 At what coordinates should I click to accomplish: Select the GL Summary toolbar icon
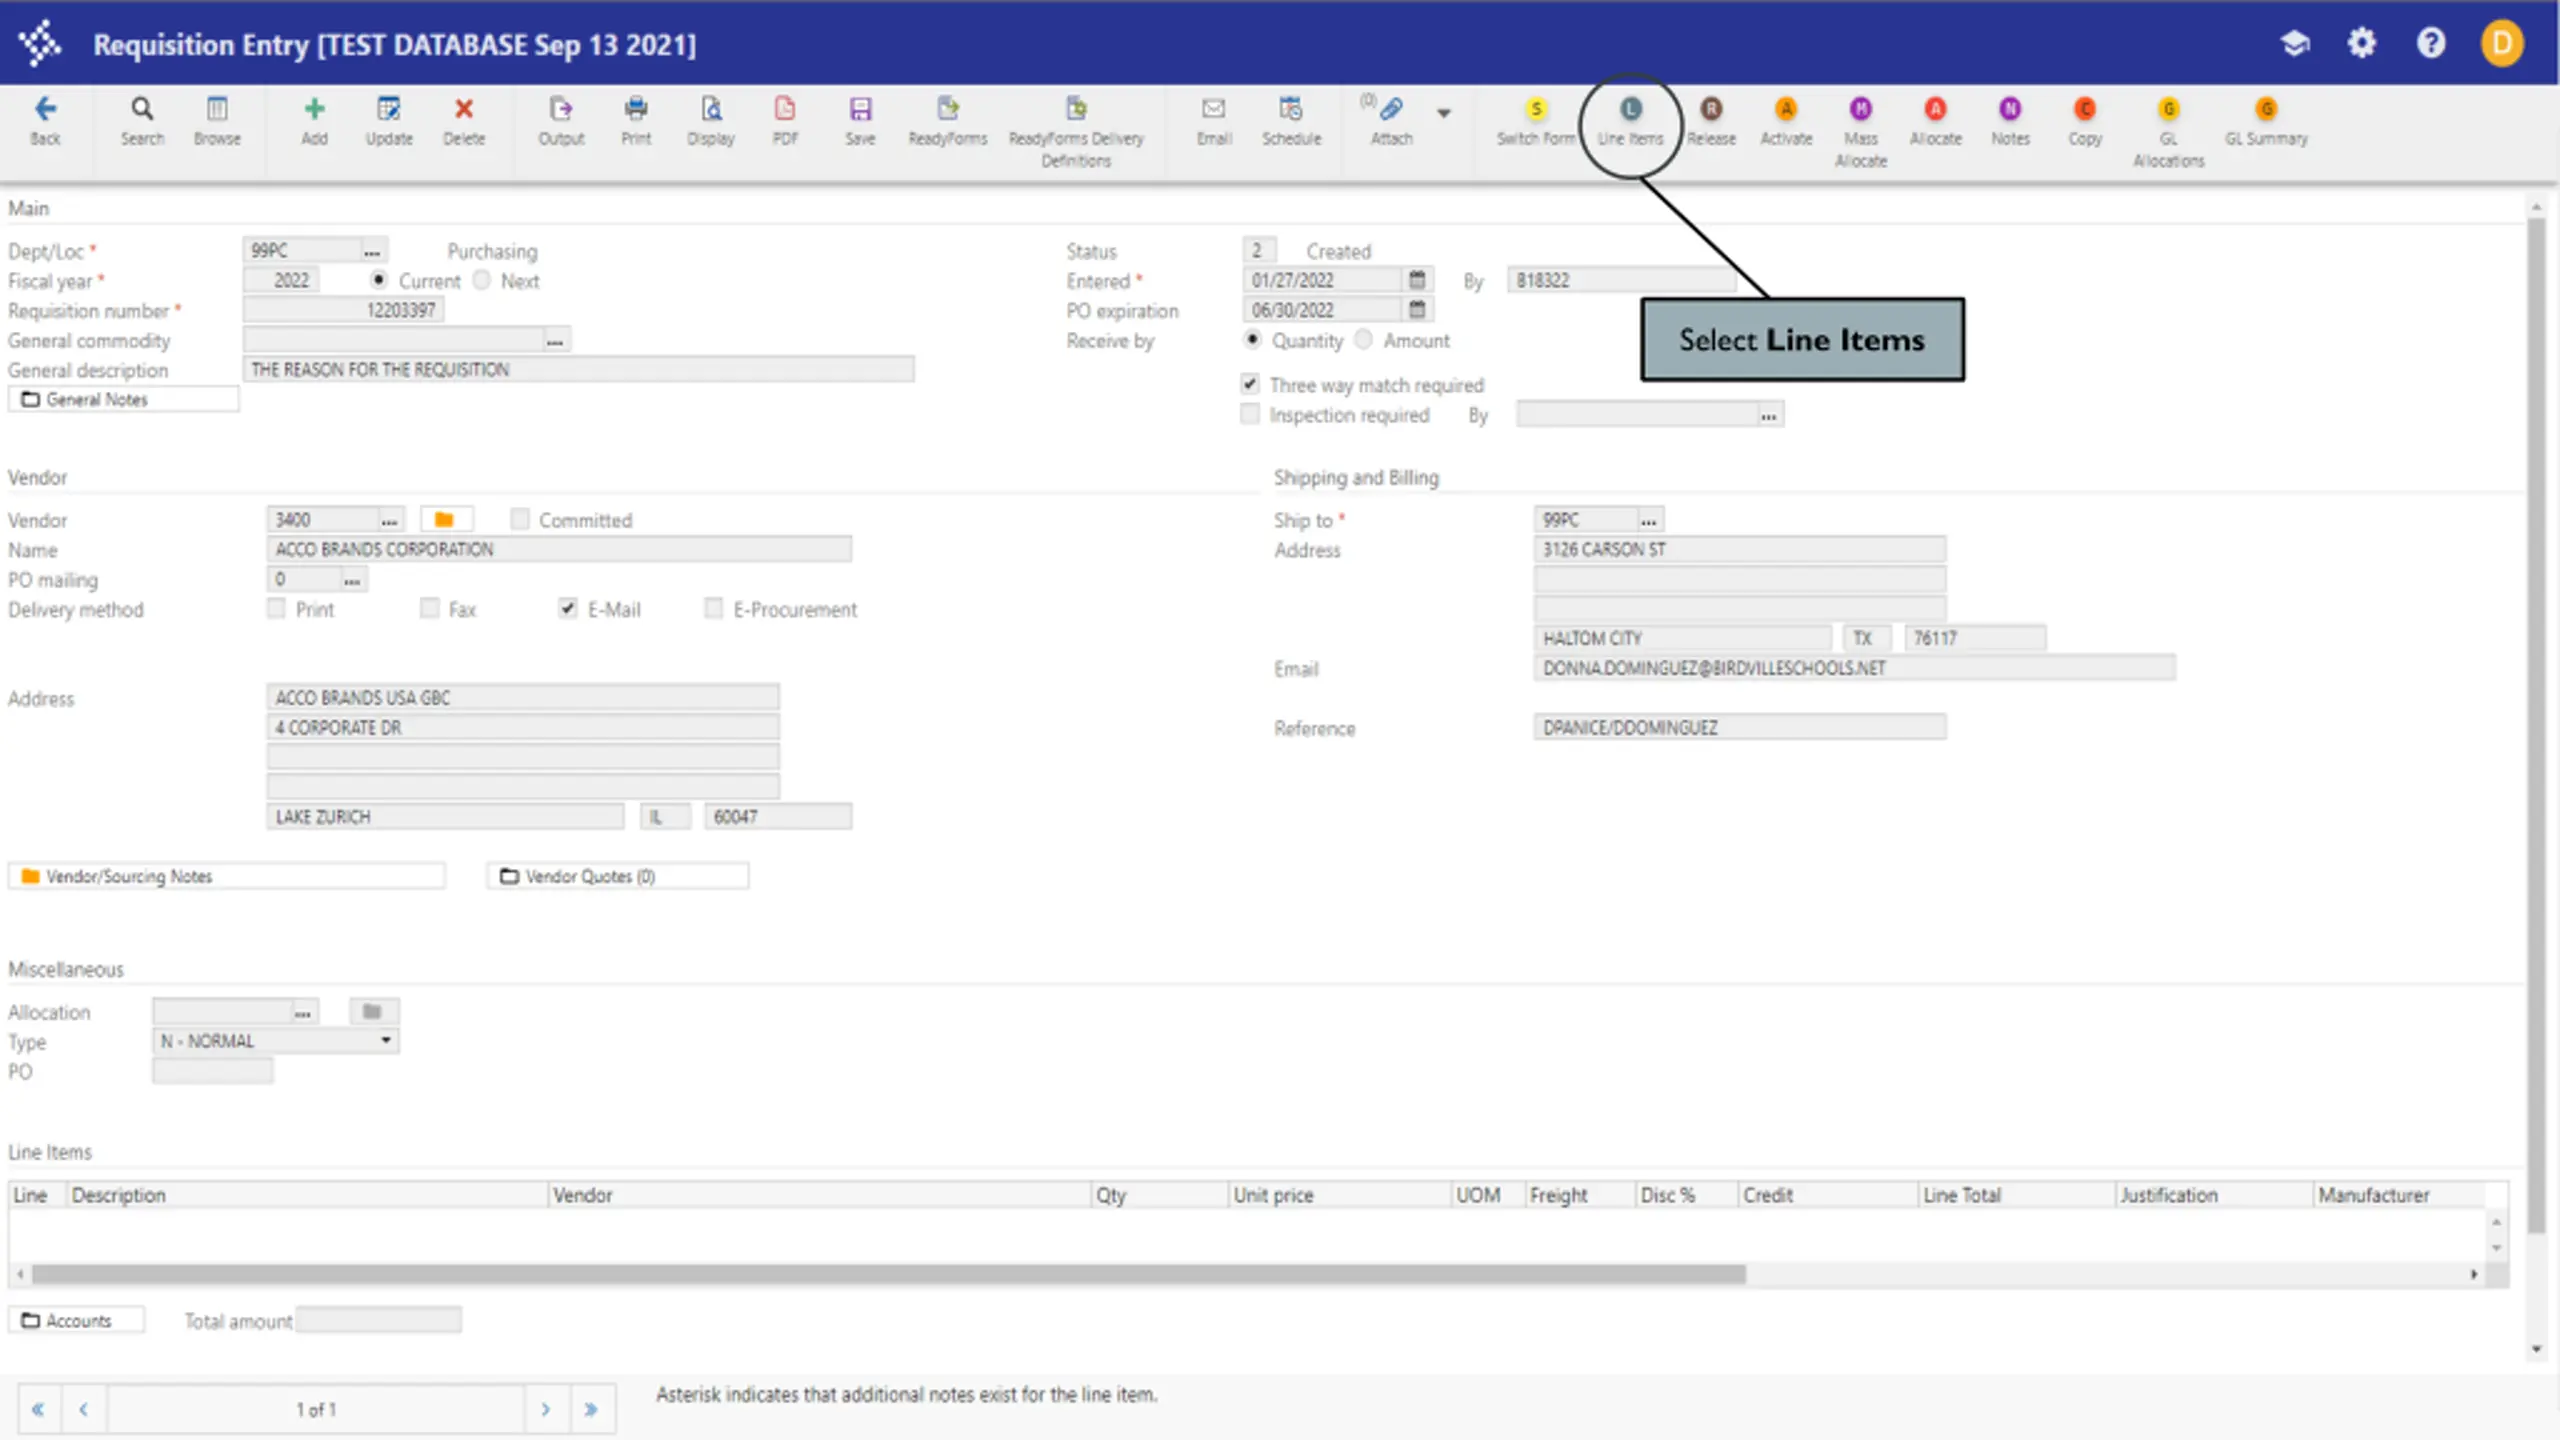point(2266,122)
